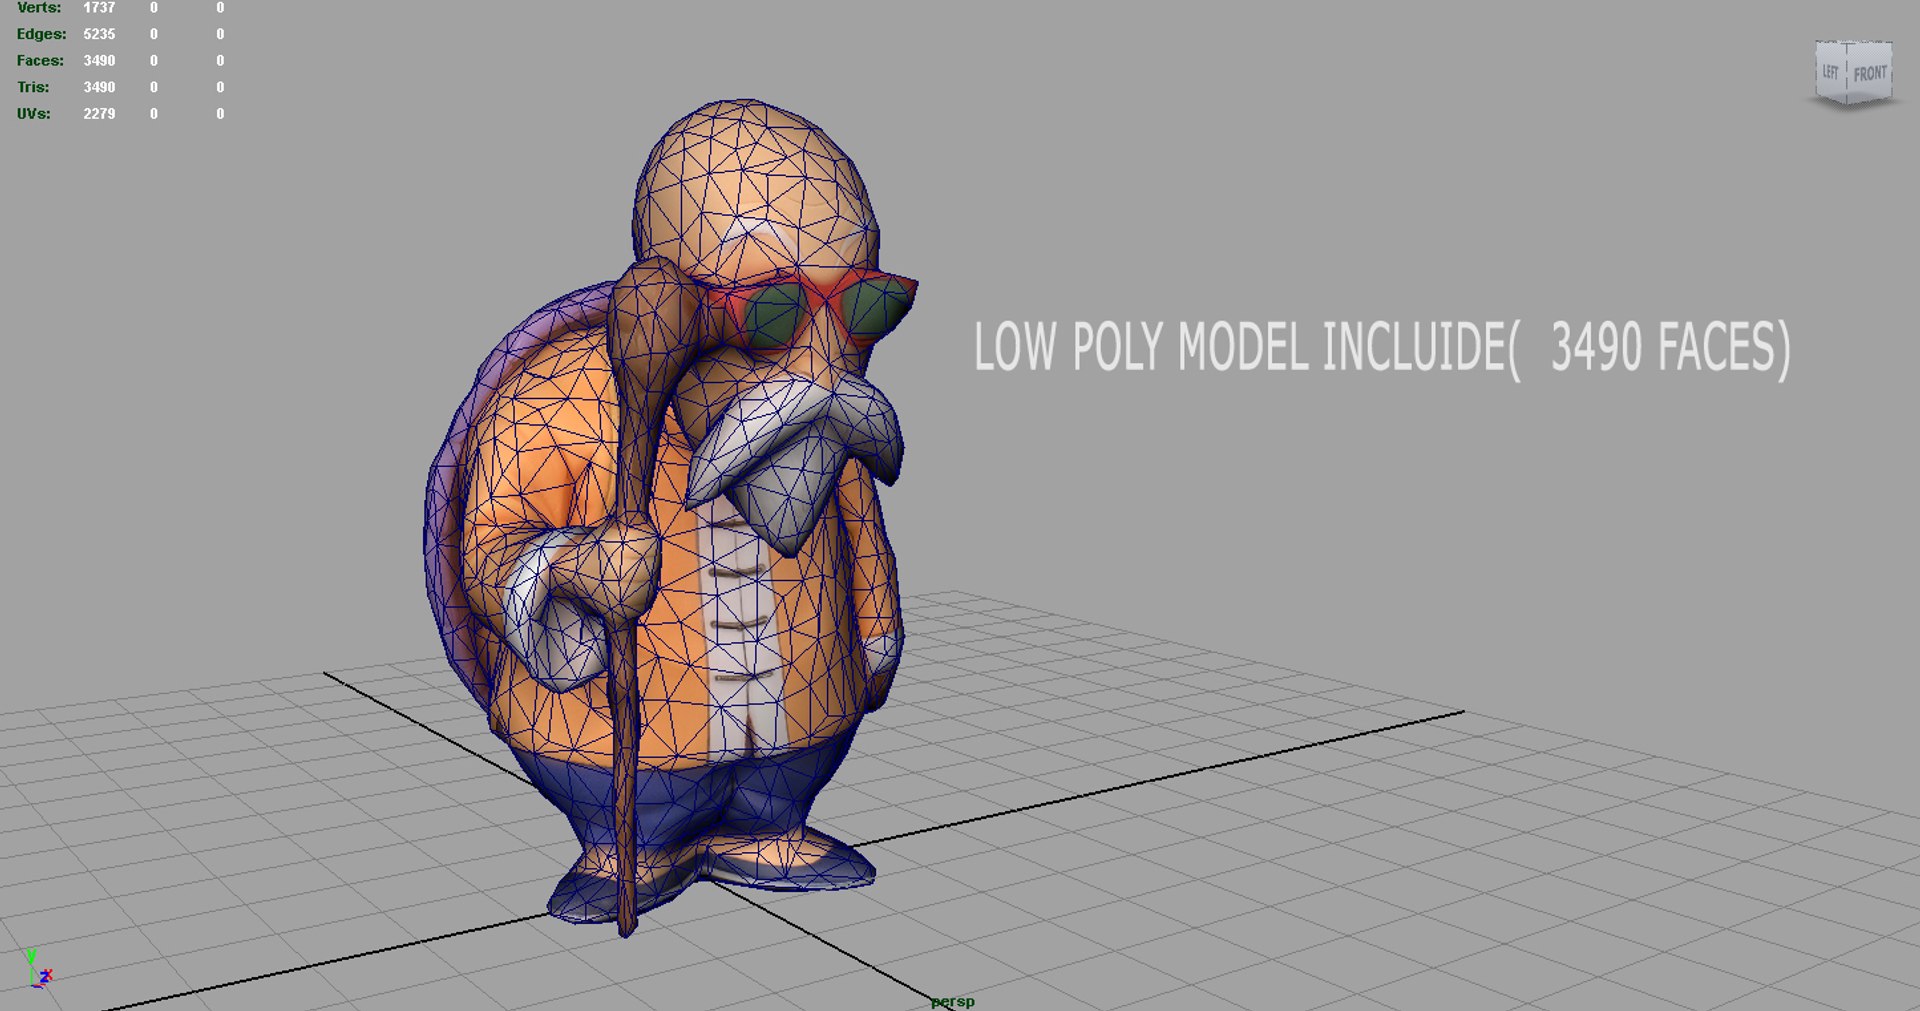Click the FRONT face of the ViewCube
Screen dimensions: 1920x1011
[x=1869, y=73]
